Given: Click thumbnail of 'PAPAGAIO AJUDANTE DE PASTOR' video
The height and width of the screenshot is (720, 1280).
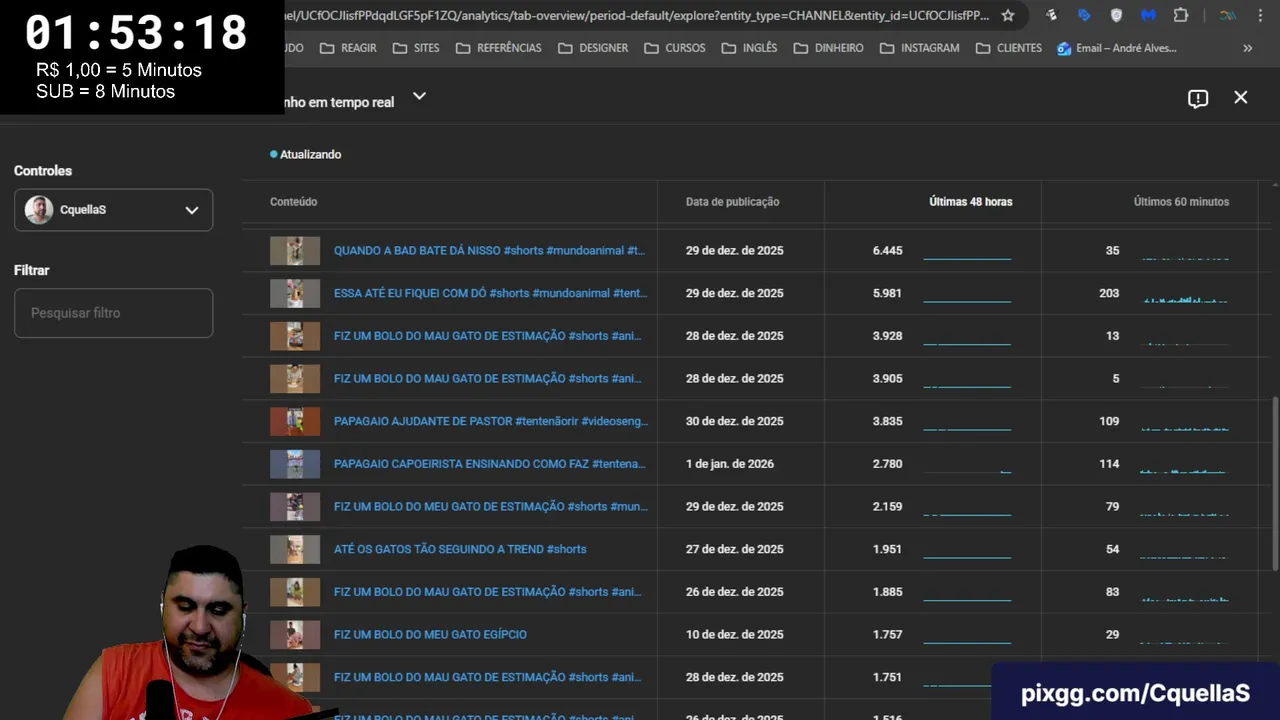Looking at the screenshot, I should point(295,421).
